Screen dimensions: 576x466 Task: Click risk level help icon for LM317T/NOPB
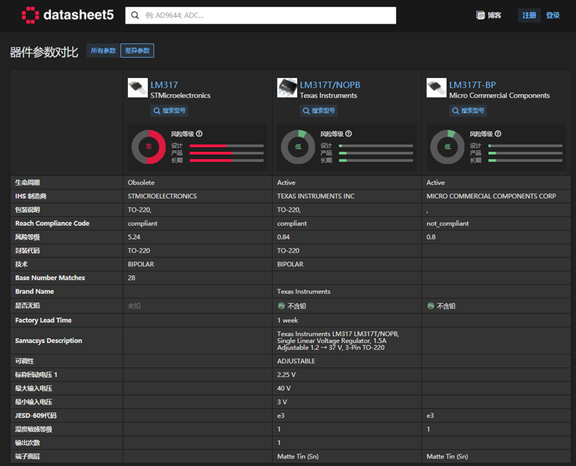coord(349,134)
